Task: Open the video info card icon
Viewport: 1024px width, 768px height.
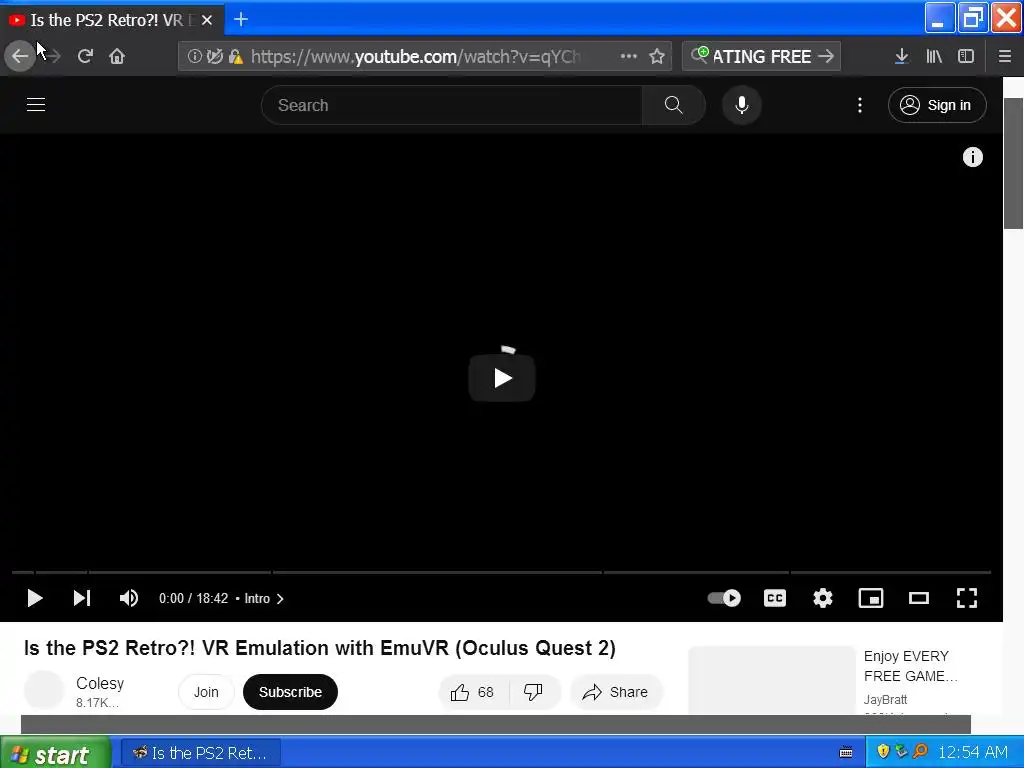Action: point(972,157)
